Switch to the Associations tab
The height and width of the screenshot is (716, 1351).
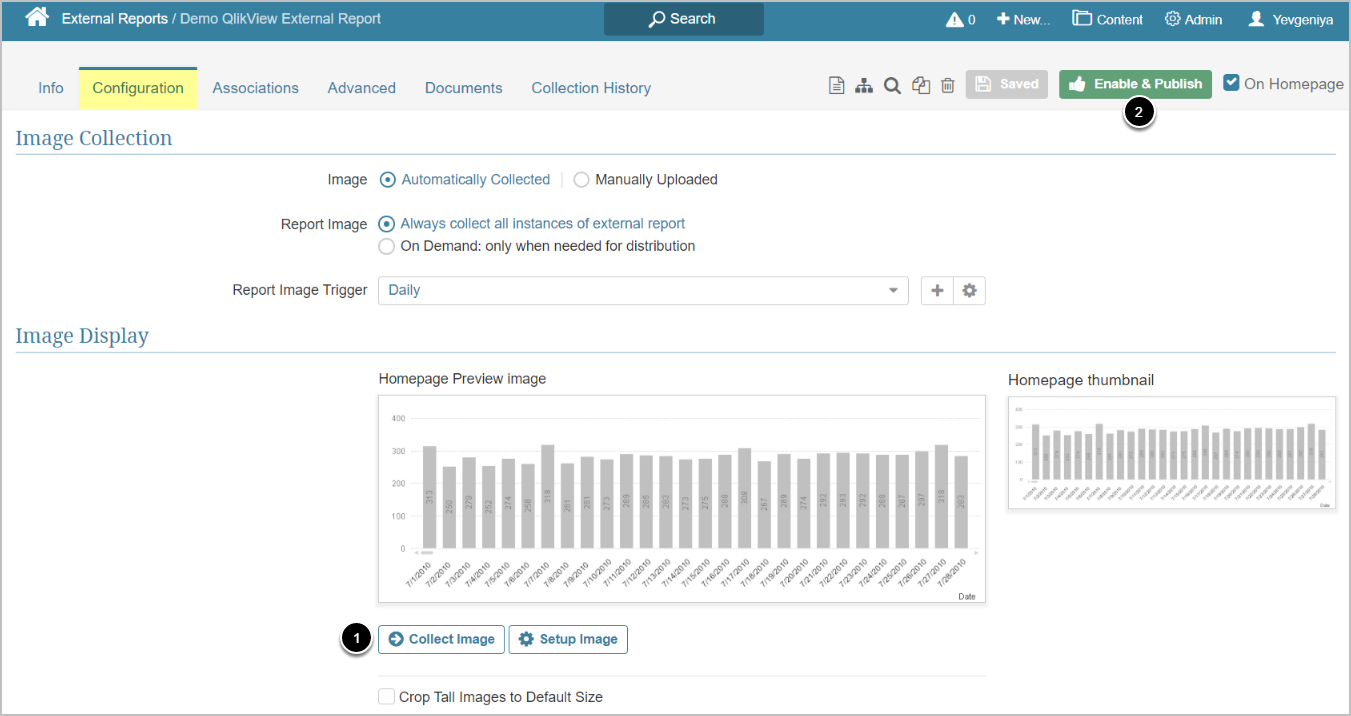pyautogui.click(x=255, y=88)
